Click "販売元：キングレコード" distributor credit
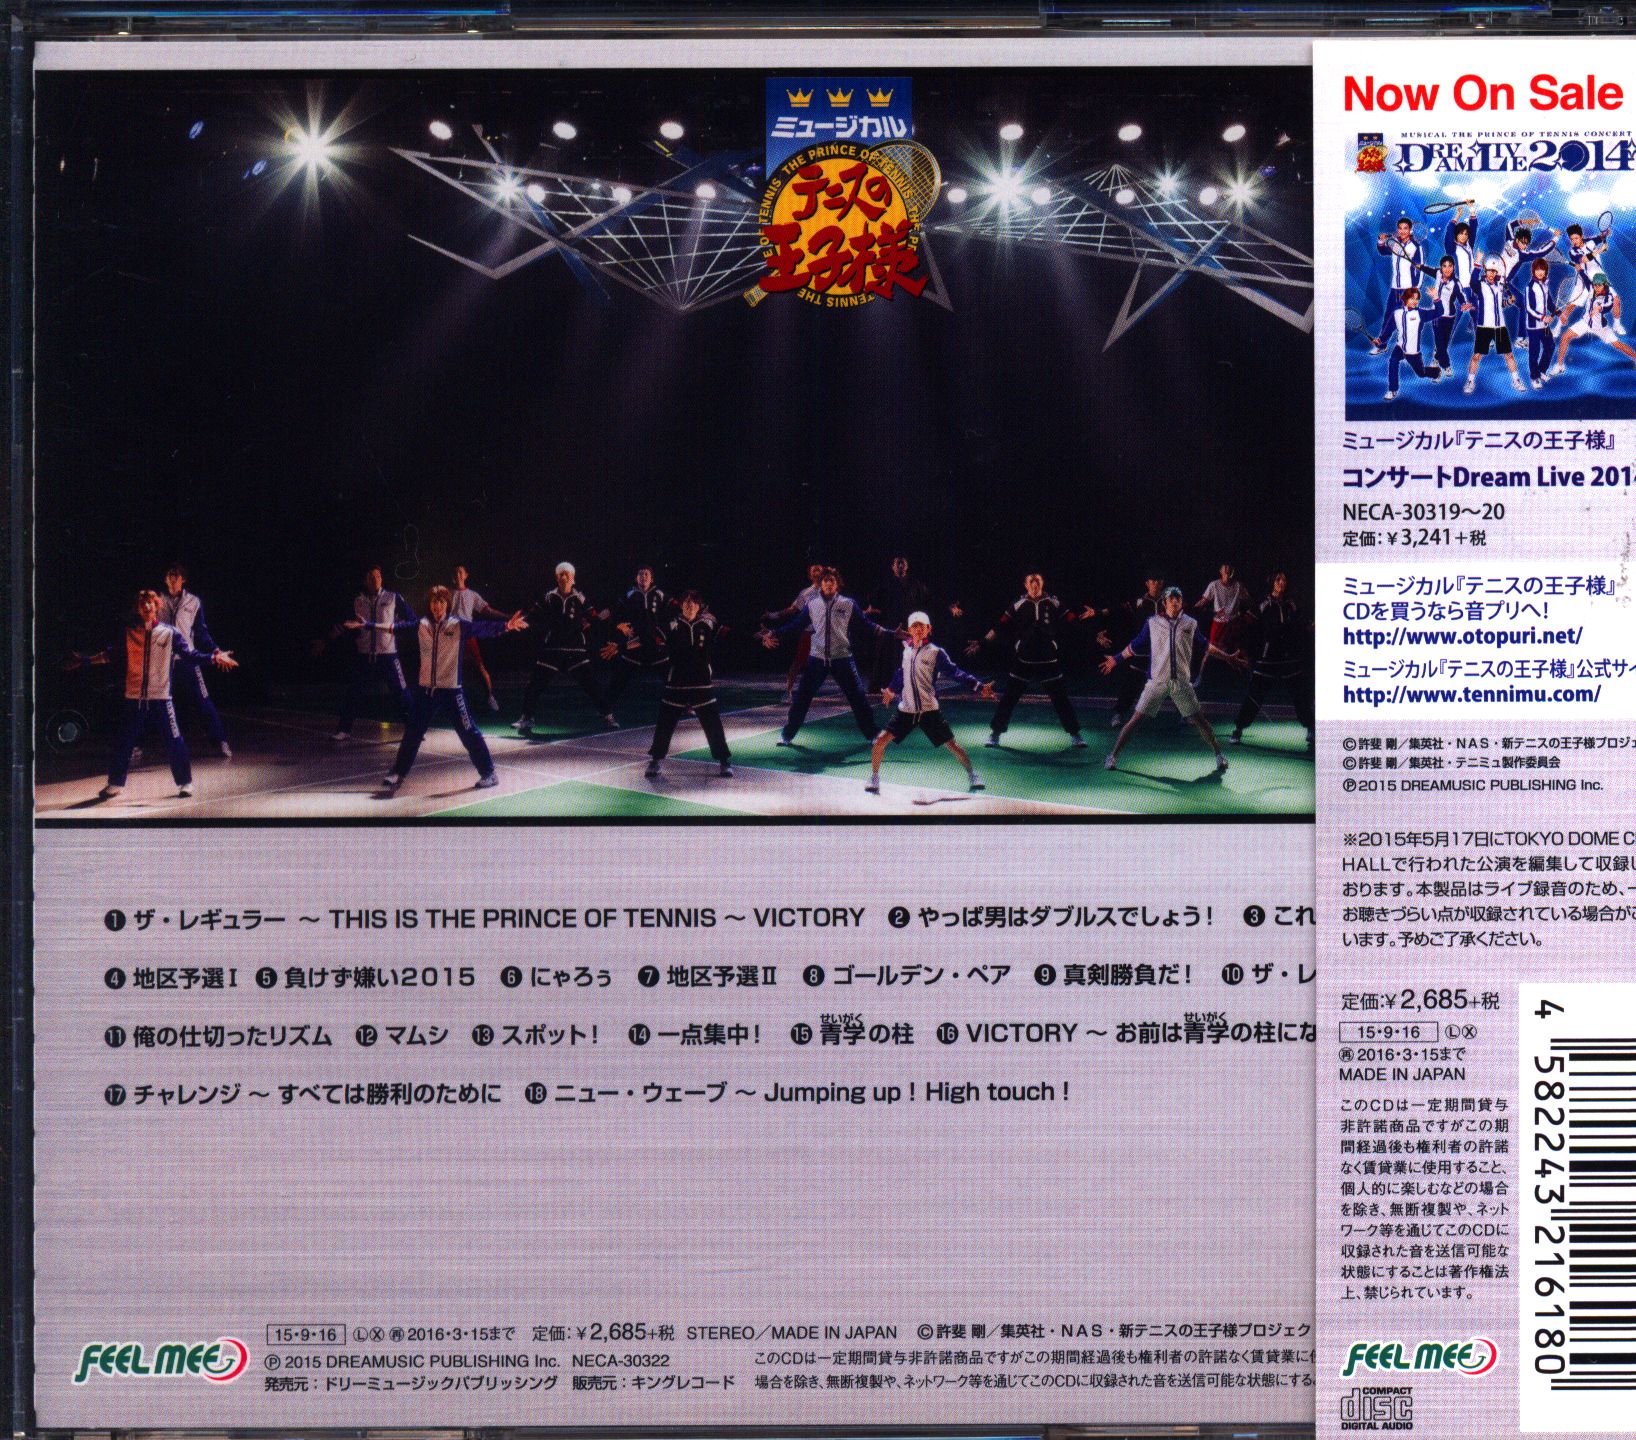 [652, 1383]
